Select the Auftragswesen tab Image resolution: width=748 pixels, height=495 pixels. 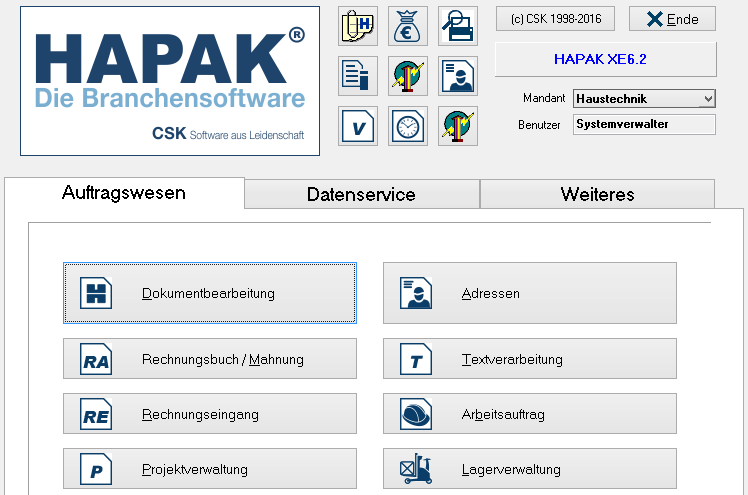tap(124, 193)
